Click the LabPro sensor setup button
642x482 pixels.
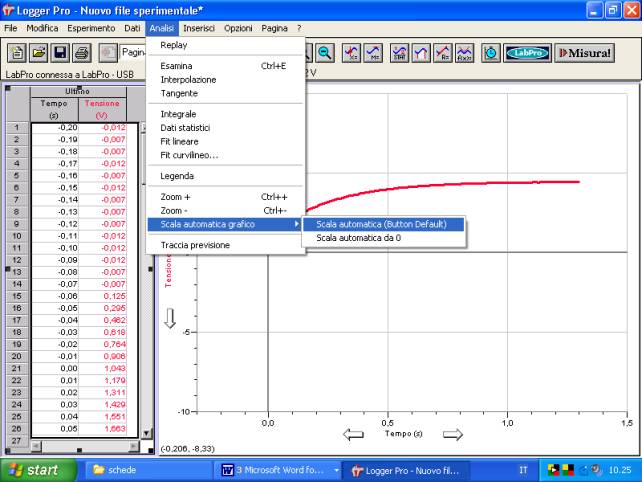[525, 52]
